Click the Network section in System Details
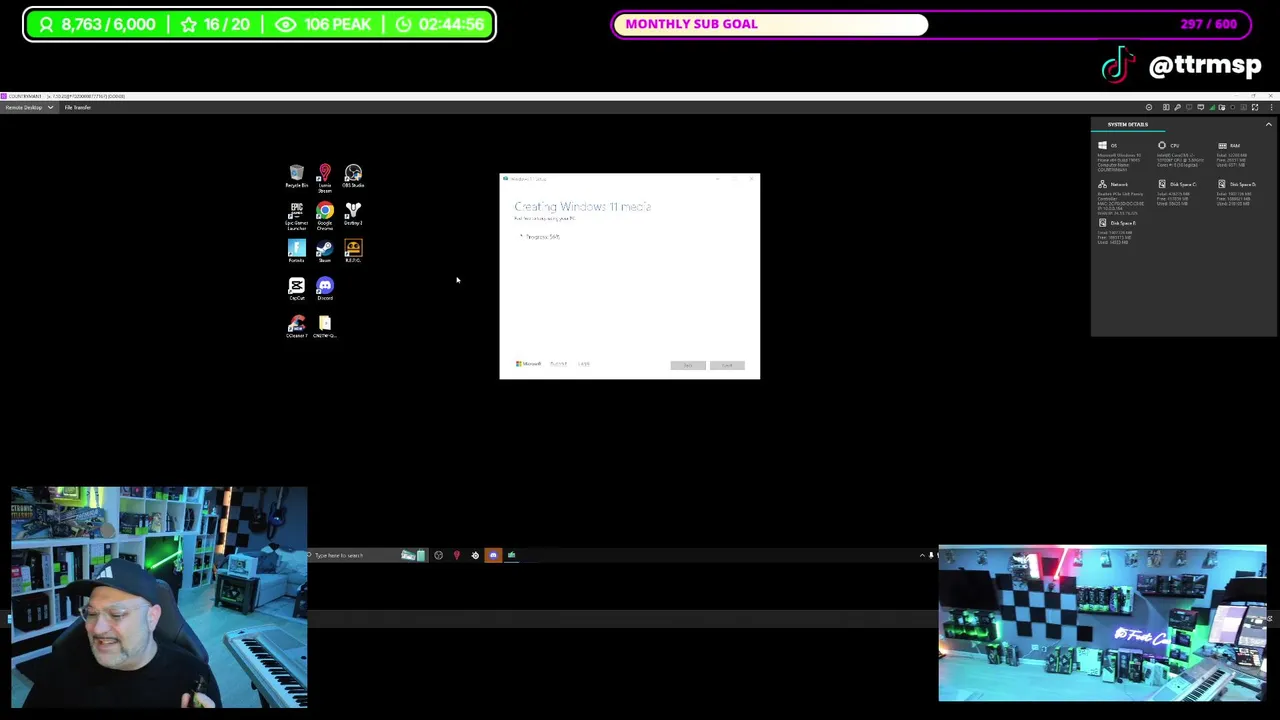 (1121, 197)
